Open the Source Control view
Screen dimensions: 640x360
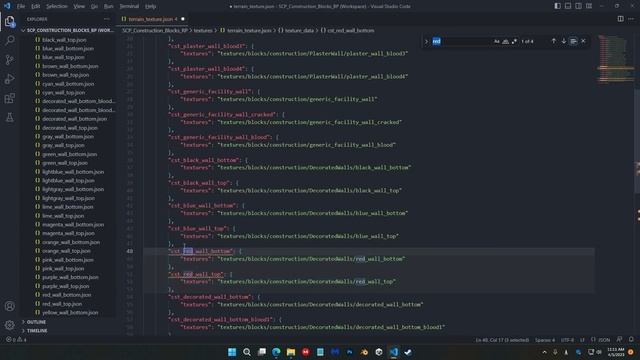coord(10,60)
